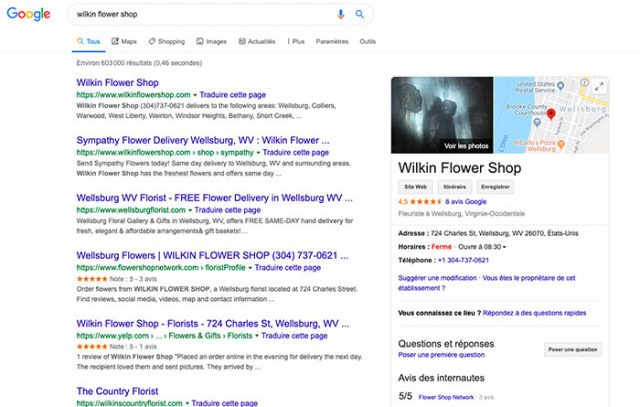
Task: Click the red location pin on map
Action: click(551, 114)
